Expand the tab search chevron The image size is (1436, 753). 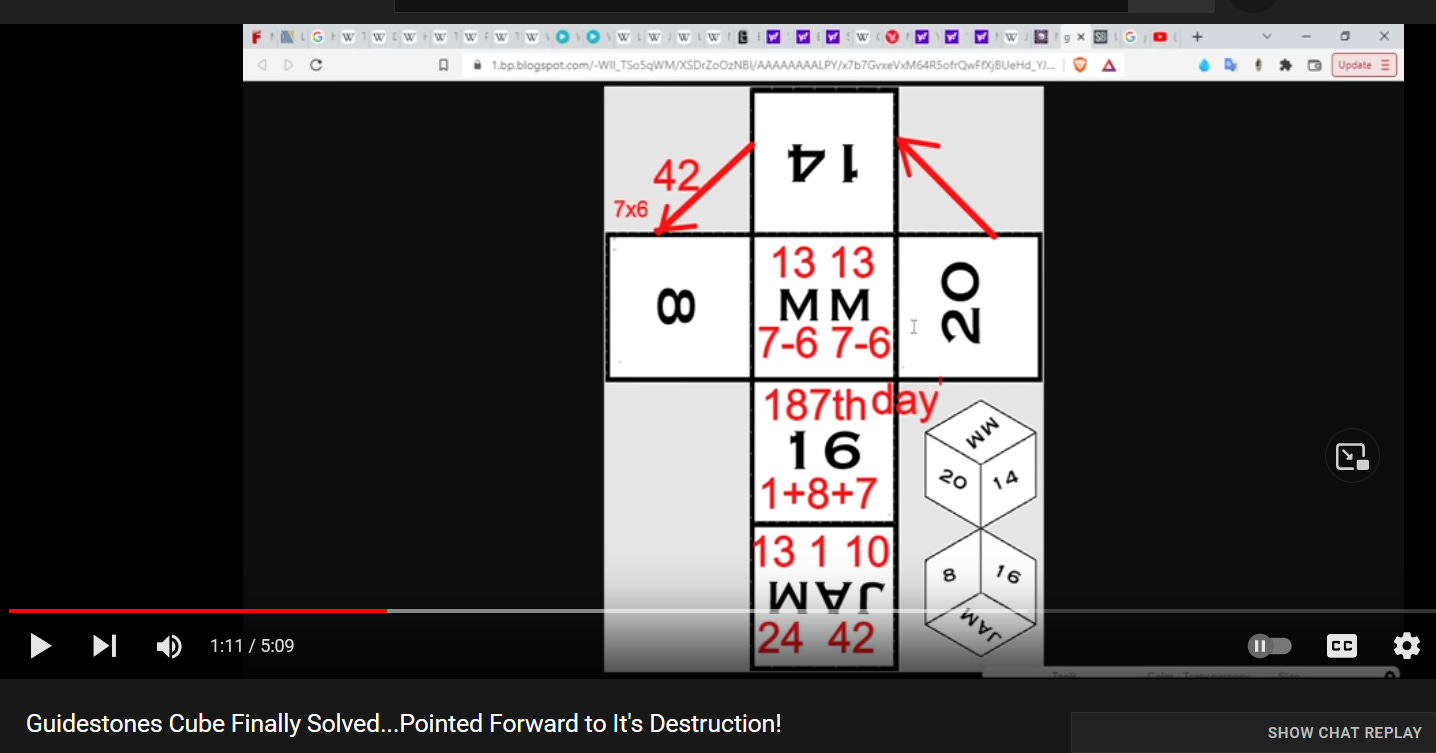[x=1267, y=37]
